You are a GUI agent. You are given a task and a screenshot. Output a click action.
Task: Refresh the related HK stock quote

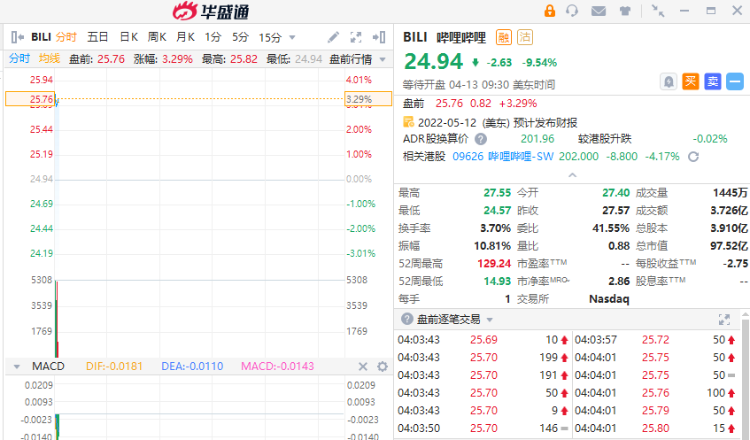pyautogui.click(x=693, y=156)
